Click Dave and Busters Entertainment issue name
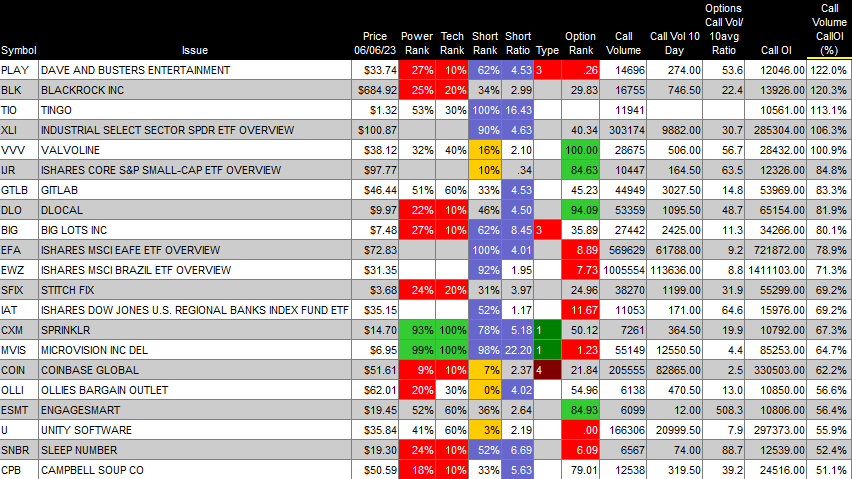 click(135, 70)
